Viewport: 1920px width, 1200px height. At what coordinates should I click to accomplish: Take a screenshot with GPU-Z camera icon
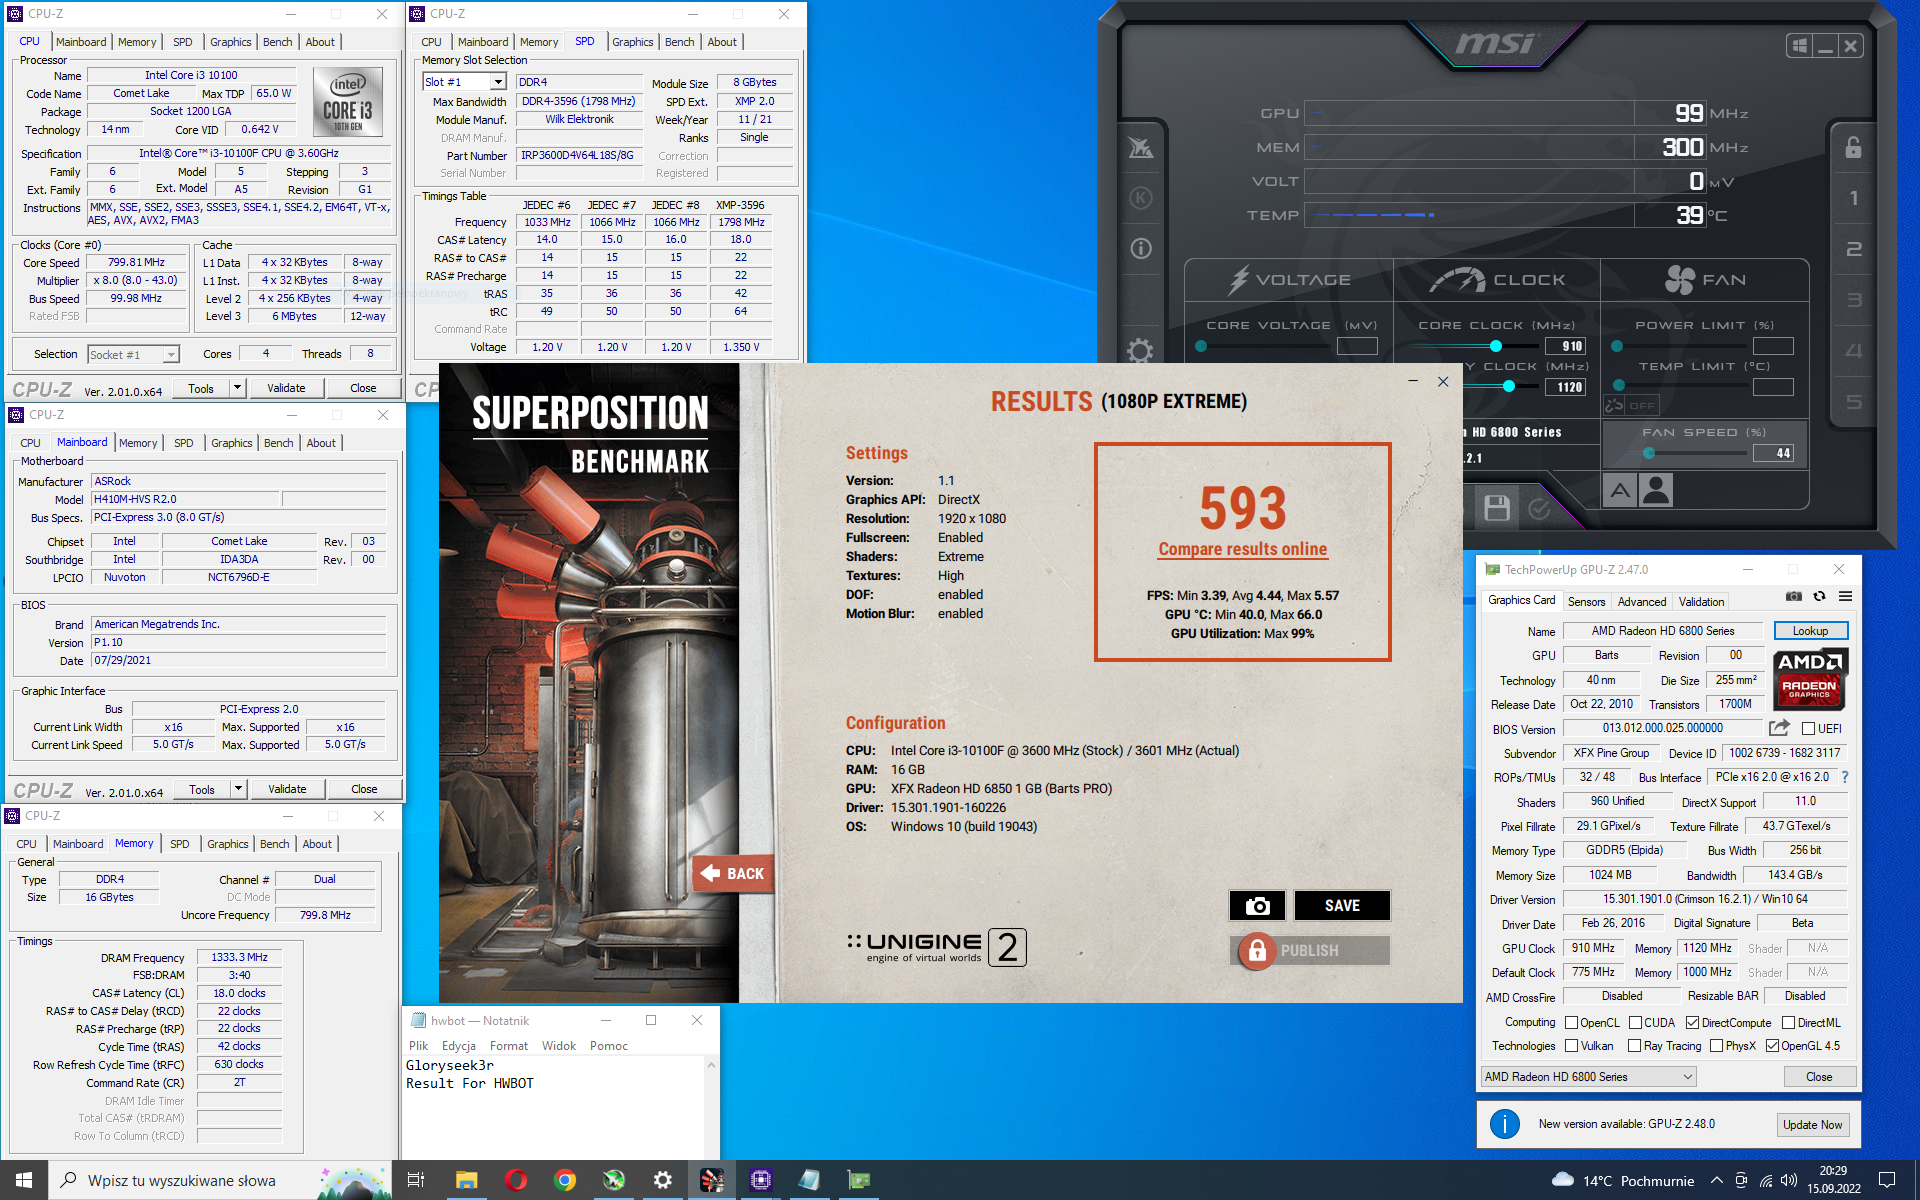point(1794,596)
